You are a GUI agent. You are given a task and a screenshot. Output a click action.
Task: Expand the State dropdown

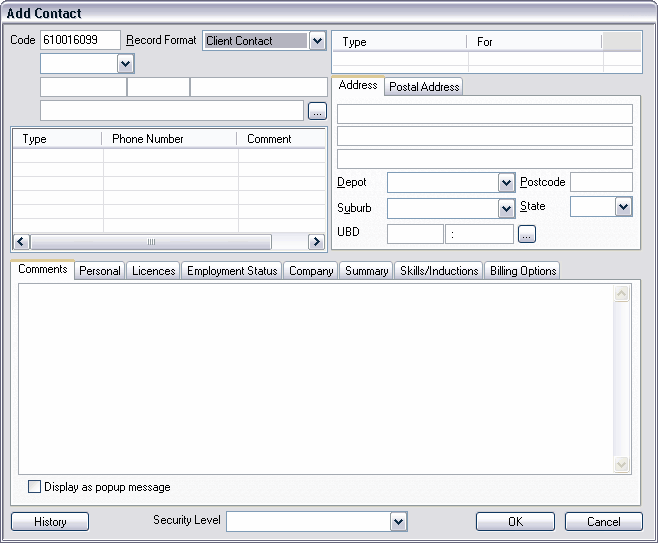624,207
